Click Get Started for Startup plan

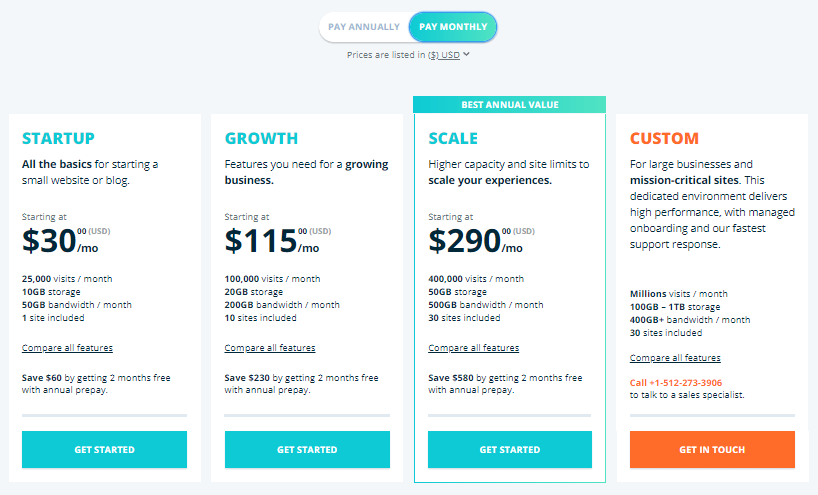104,449
